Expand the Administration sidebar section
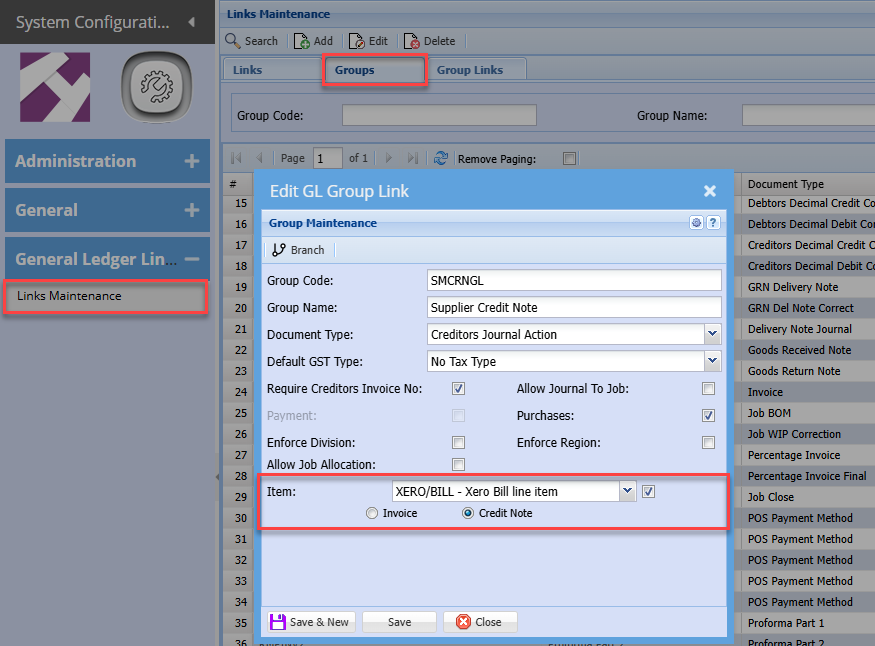Screen dimensions: 875x646 click(191, 161)
